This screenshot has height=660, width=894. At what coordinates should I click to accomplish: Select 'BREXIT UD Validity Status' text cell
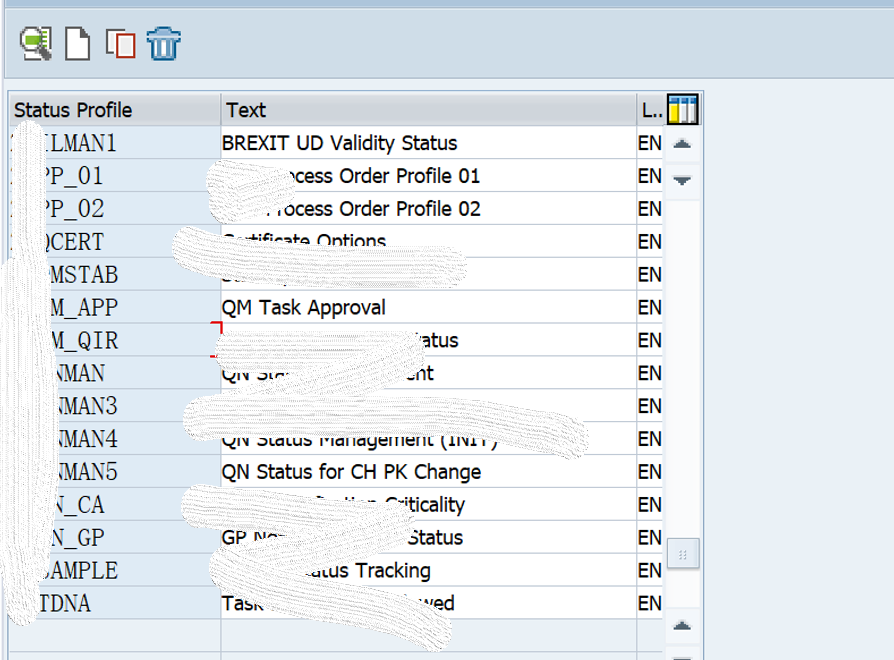pos(429,143)
